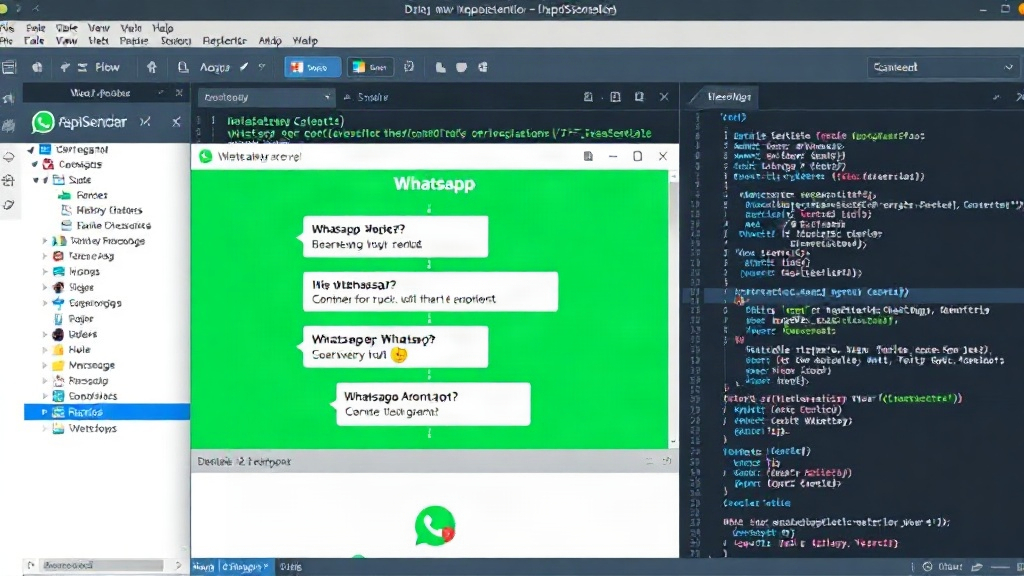
Task: Expand the Mersoage folder node
Action: point(45,366)
